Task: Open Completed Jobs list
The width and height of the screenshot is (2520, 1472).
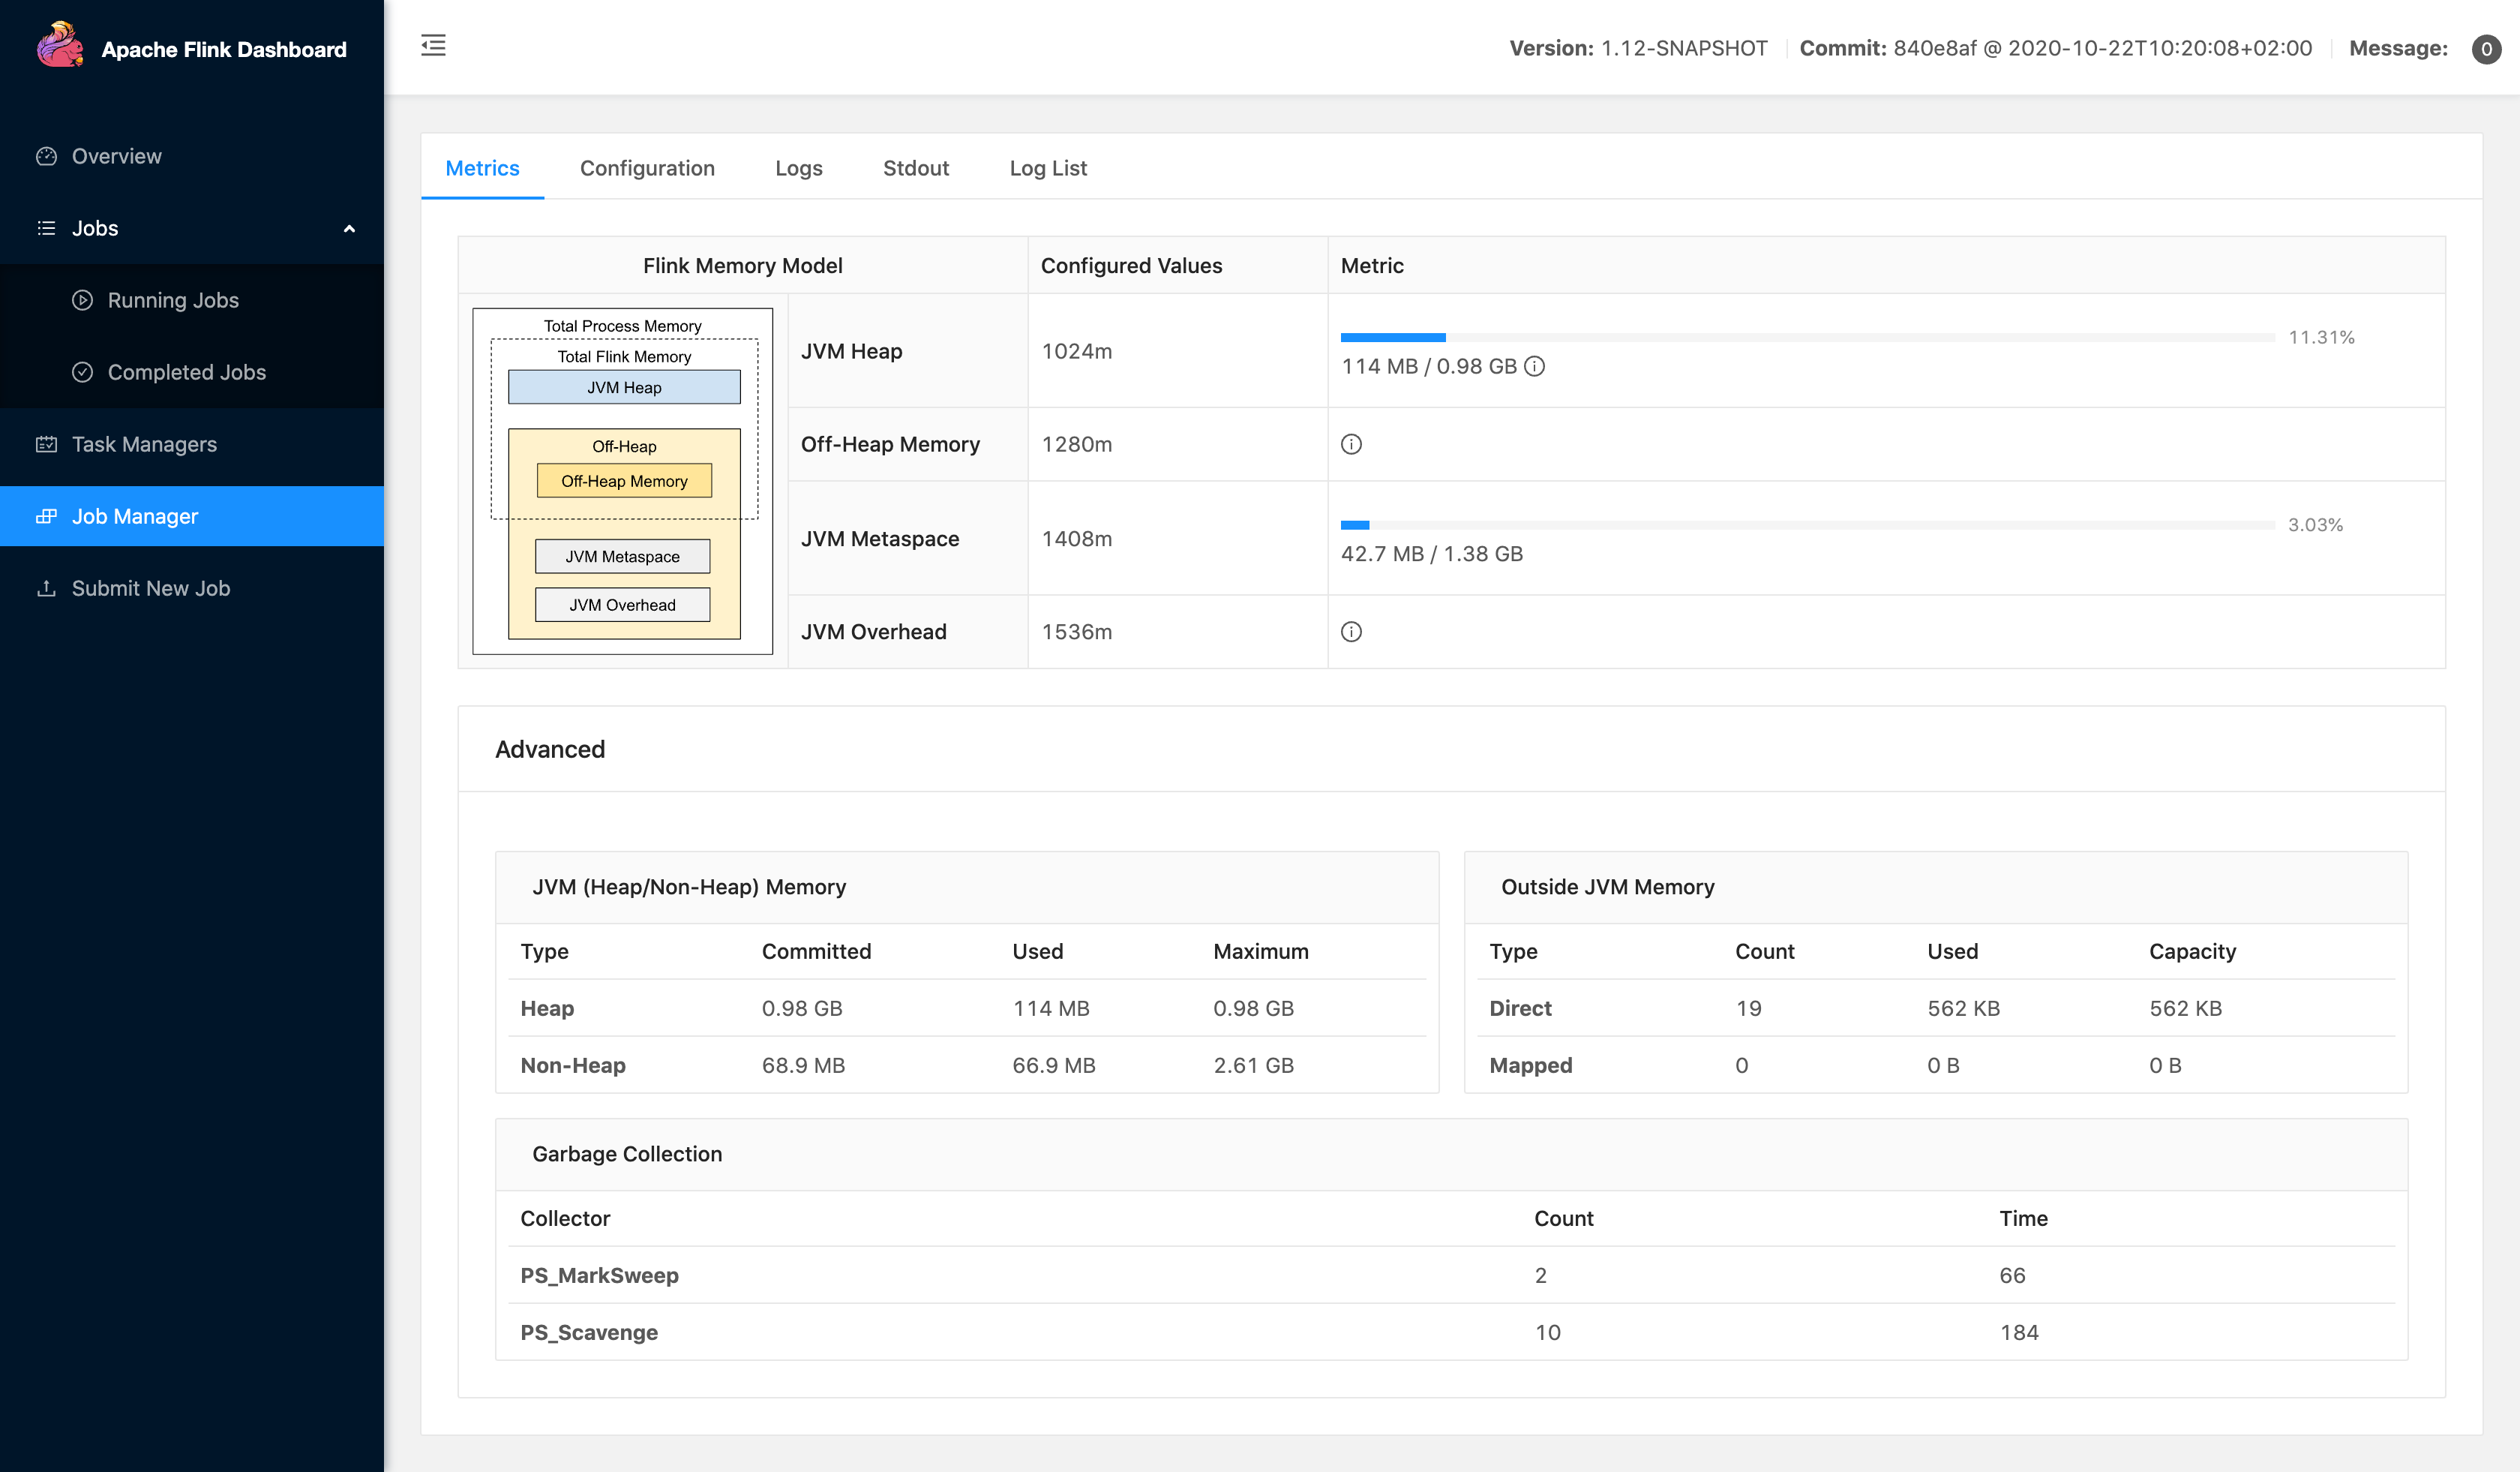Action: pyautogui.click(x=187, y=372)
